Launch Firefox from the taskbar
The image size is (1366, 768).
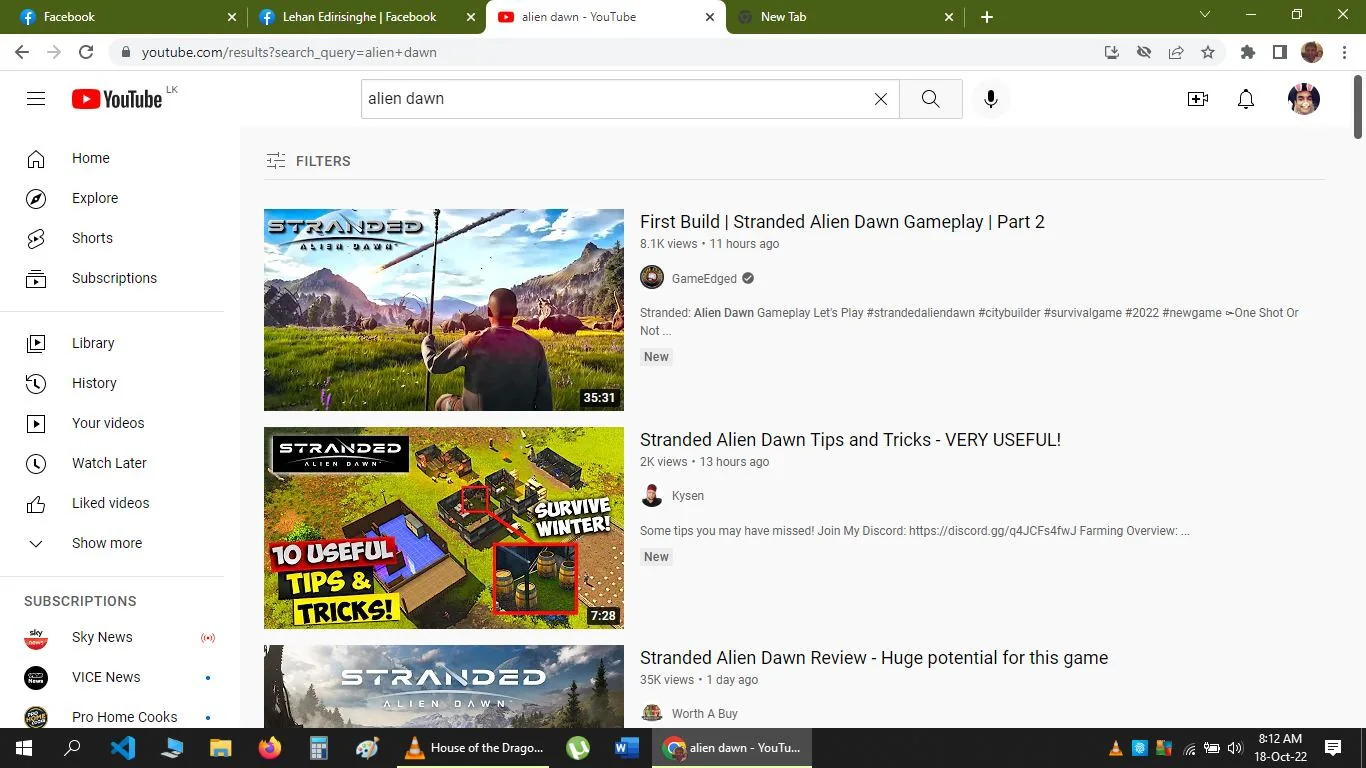(270, 748)
